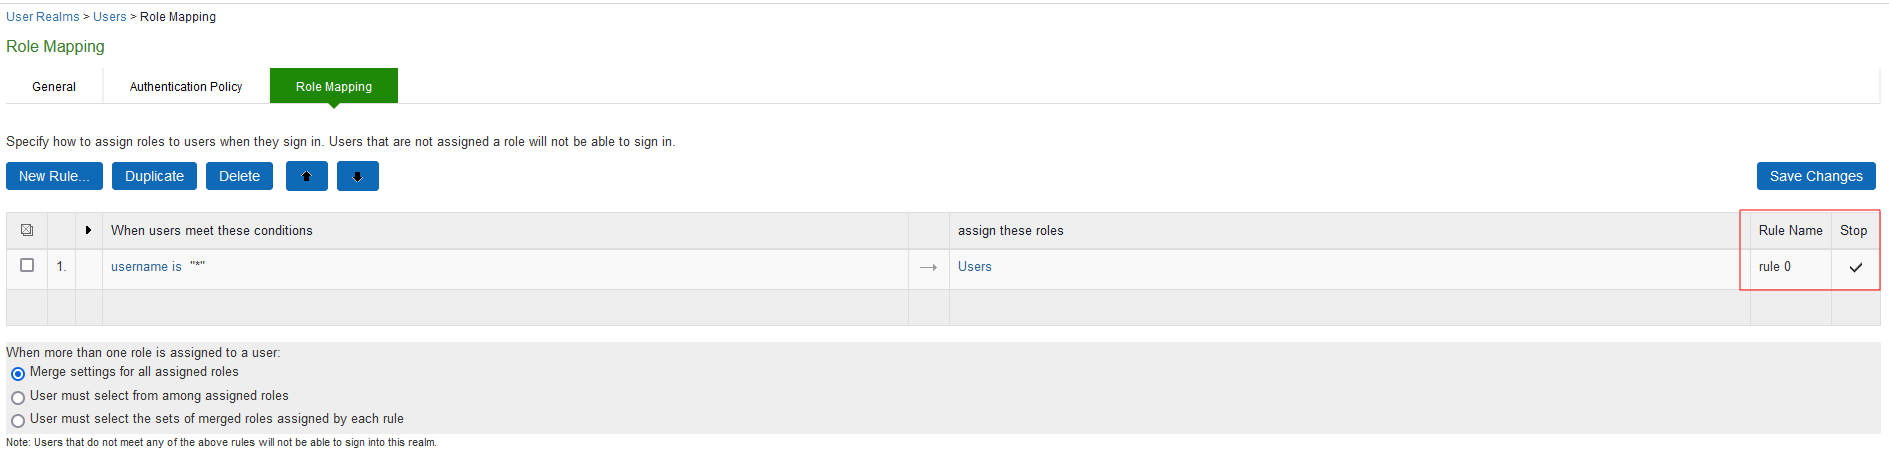Open the Authentication Policy tab
Screen dimensions: 1889x476
[186, 87]
